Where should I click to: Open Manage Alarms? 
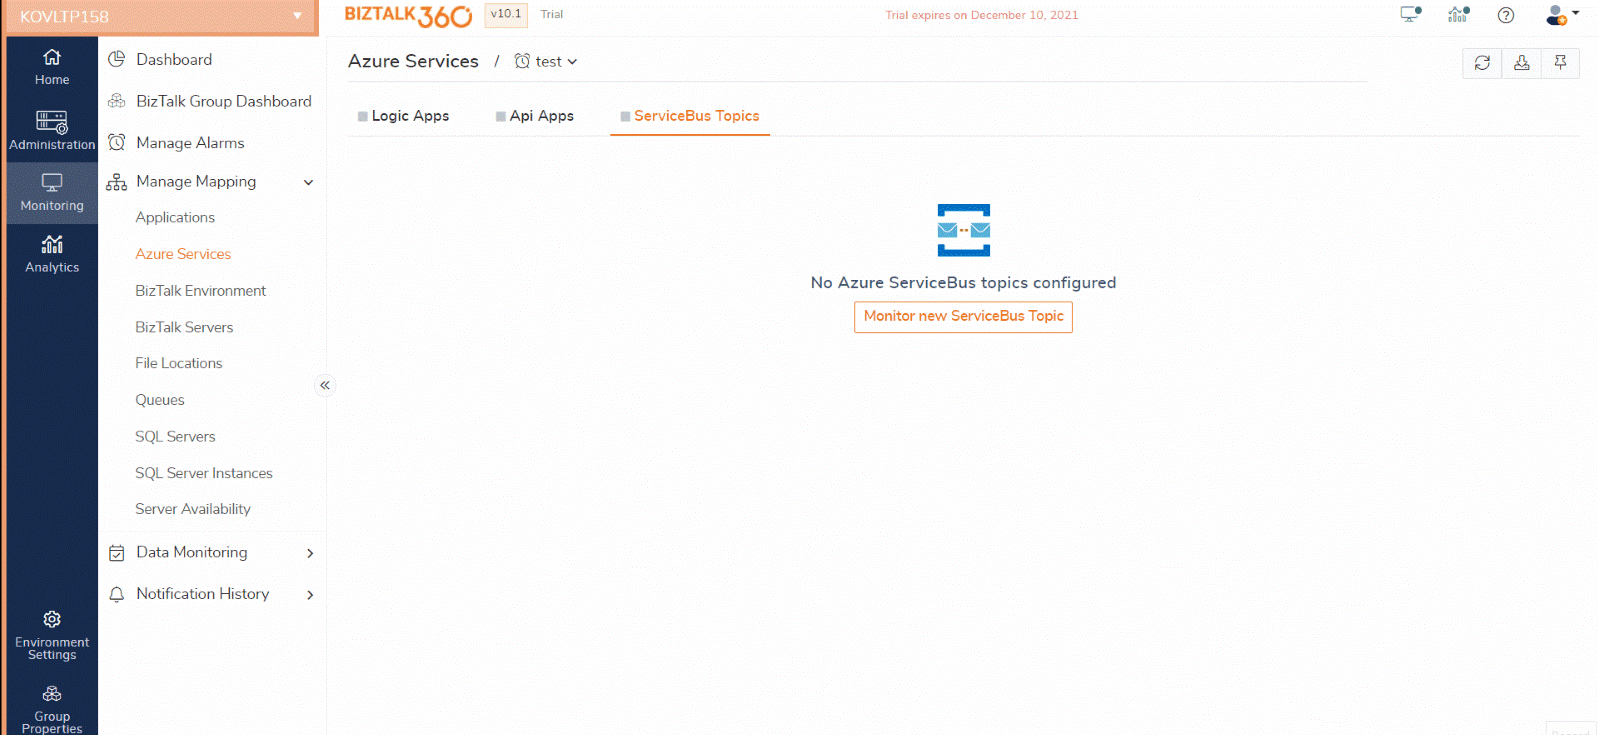point(190,143)
